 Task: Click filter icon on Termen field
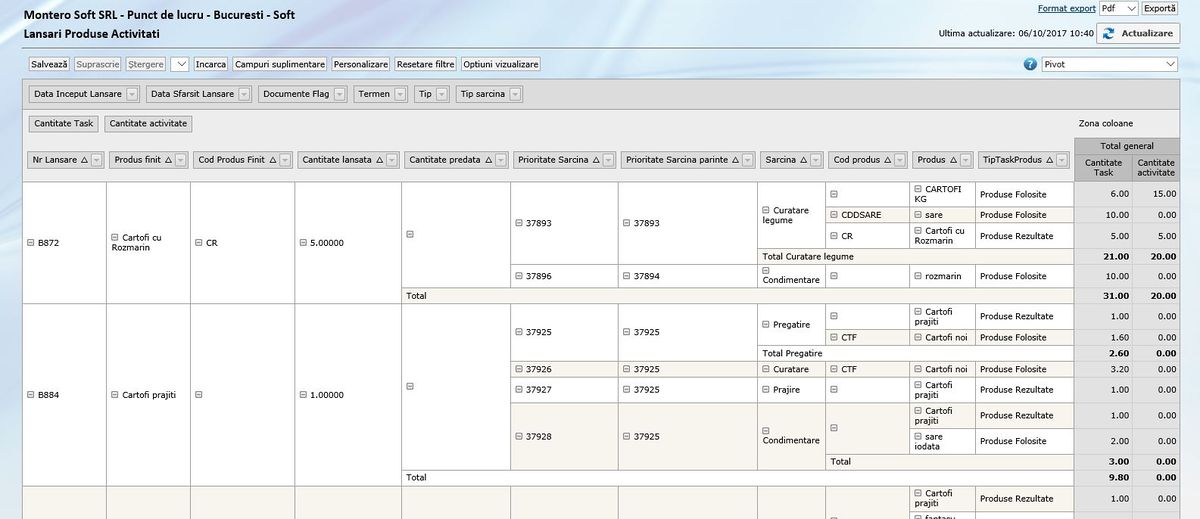click(x=400, y=94)
